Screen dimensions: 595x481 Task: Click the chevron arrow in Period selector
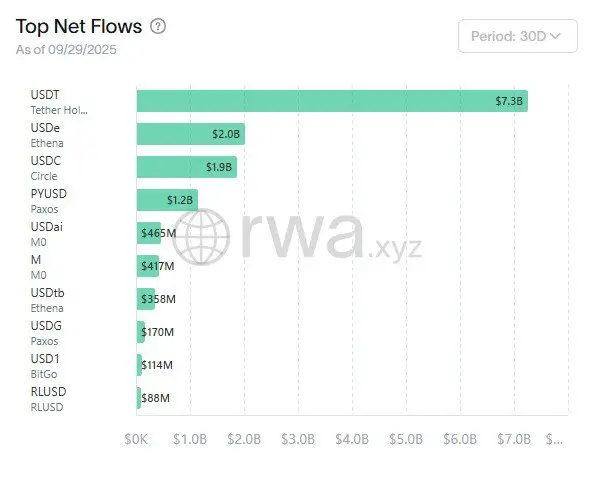[555, 36]
